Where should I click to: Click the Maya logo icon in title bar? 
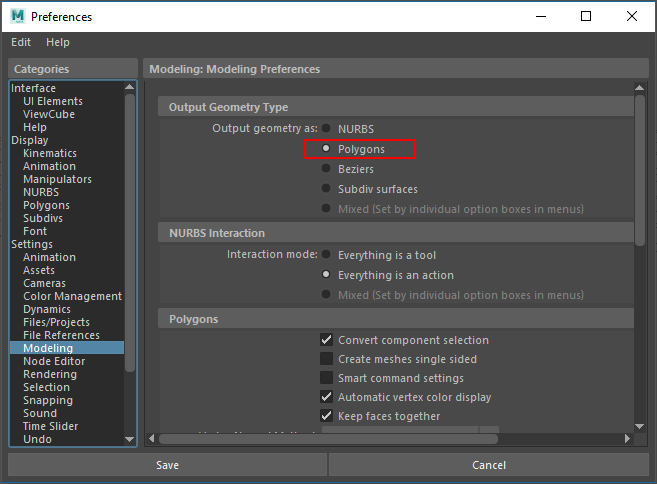pyautogui.click(x=16, y=16)
